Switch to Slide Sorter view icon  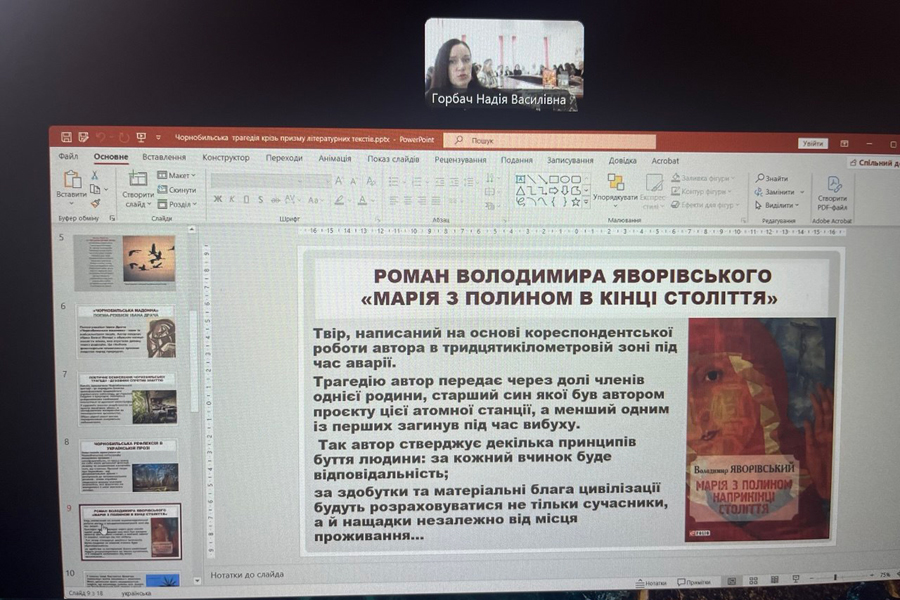click(x=754, y=580)
